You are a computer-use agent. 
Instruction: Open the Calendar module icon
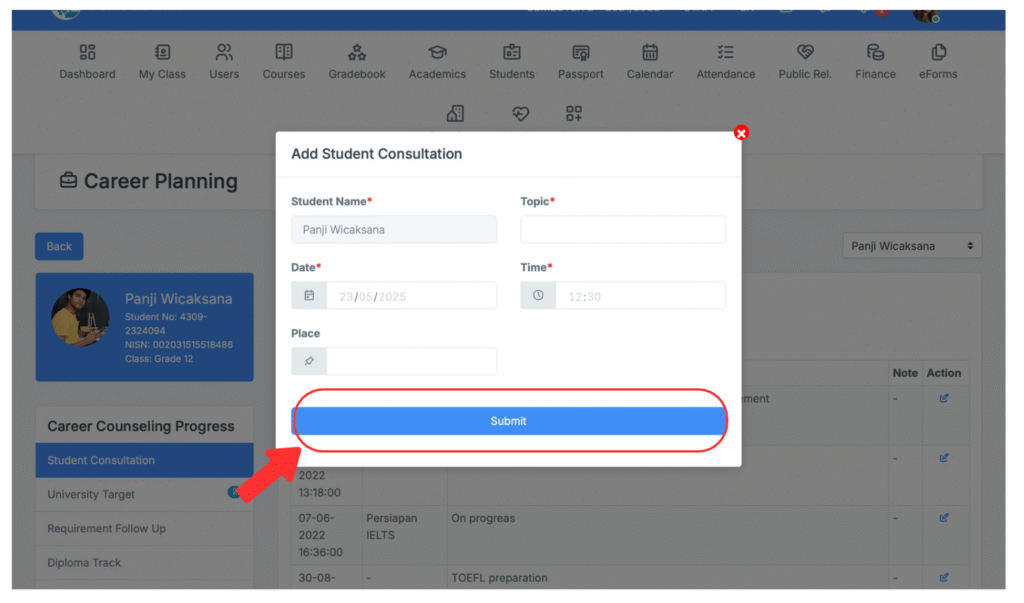[x=650, y=53]
